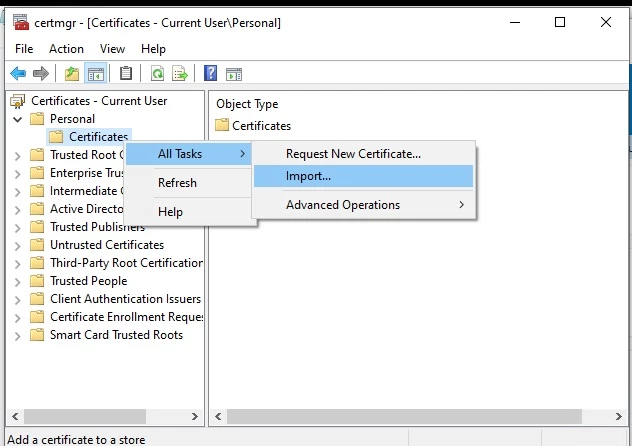632x446 pixels.
Task: Toggle Show/Hide Action Pane toolbar icon
Action: [x=234, y=75]
